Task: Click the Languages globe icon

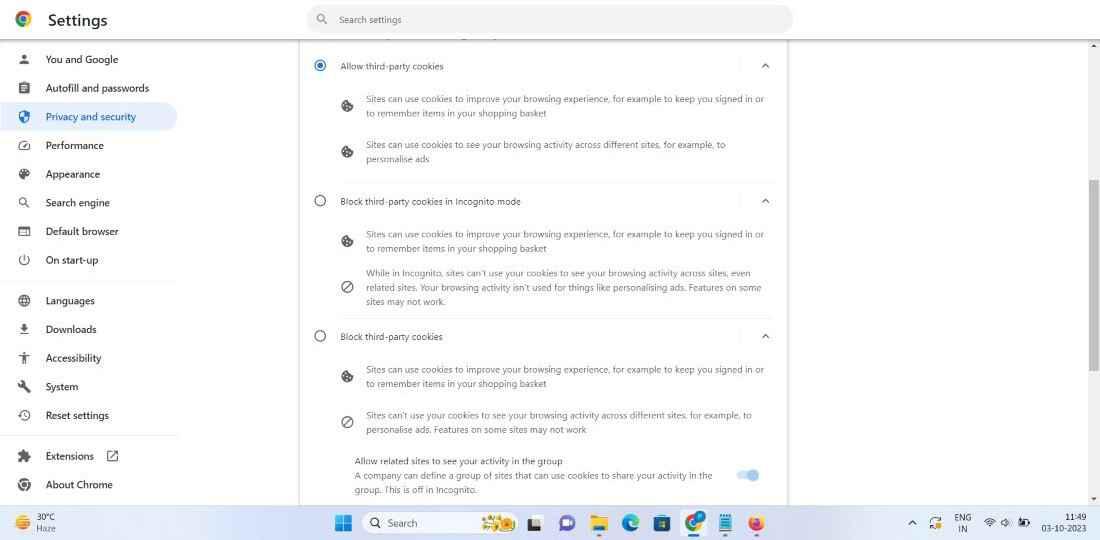Action: coord(25,301)
